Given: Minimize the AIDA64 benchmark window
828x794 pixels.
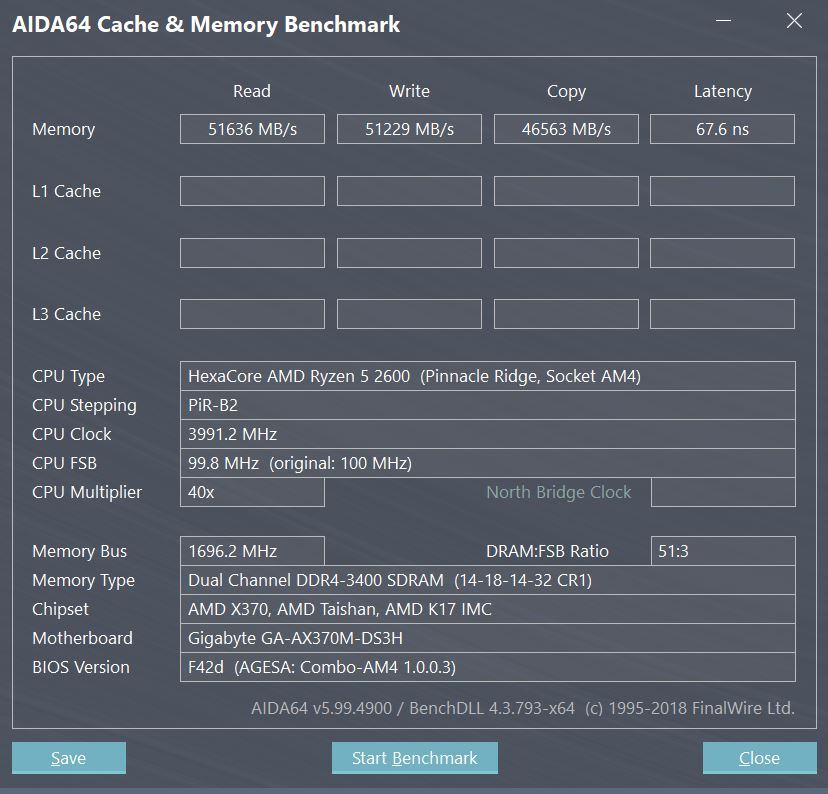Looking at the screenshot, I should click(723, 21).
